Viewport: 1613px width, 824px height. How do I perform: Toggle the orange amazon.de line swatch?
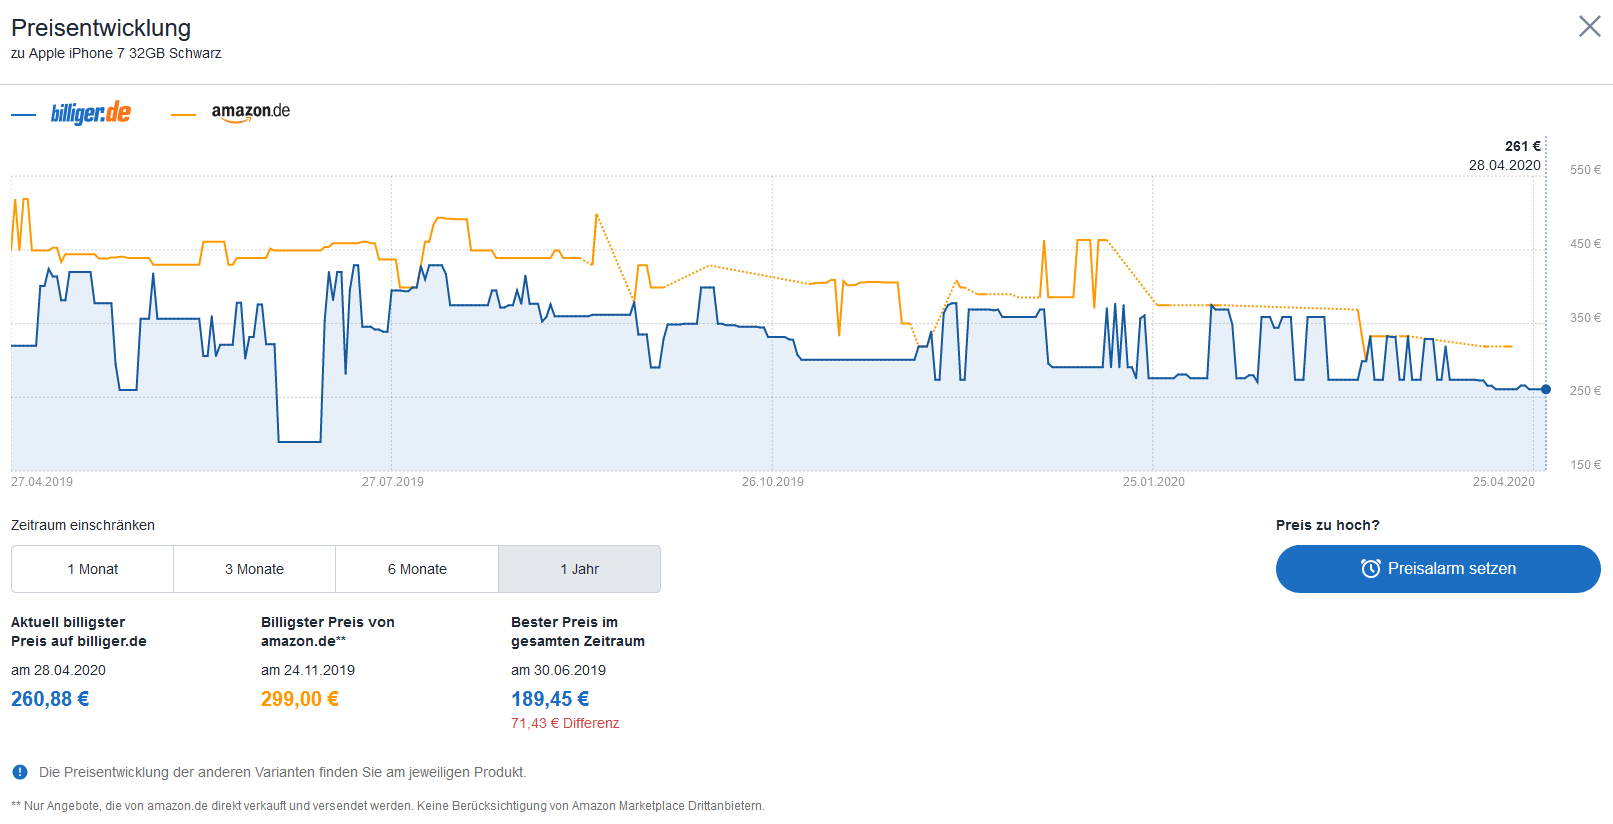pos(183,115)
